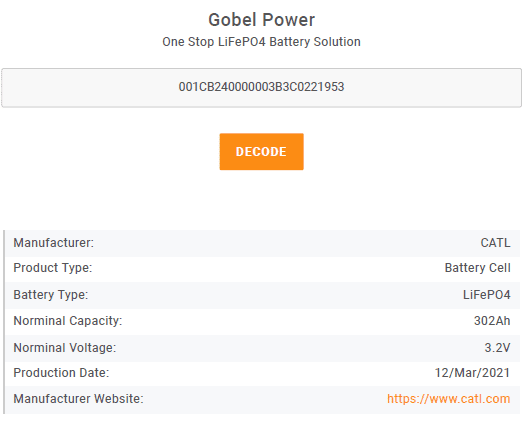Screen dimensions: 524x434
Task: Select the 12/Mar/2021 production date value
Action: (x=472, y=373)
